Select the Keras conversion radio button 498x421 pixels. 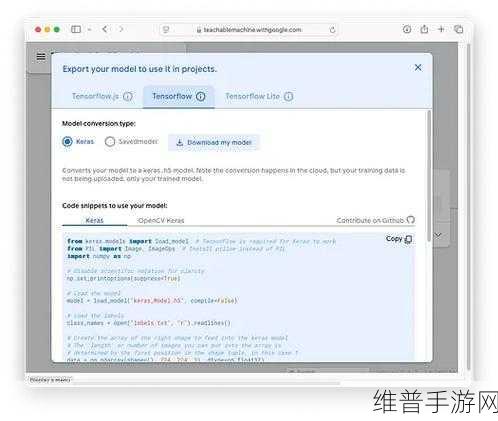click(67, 142)
